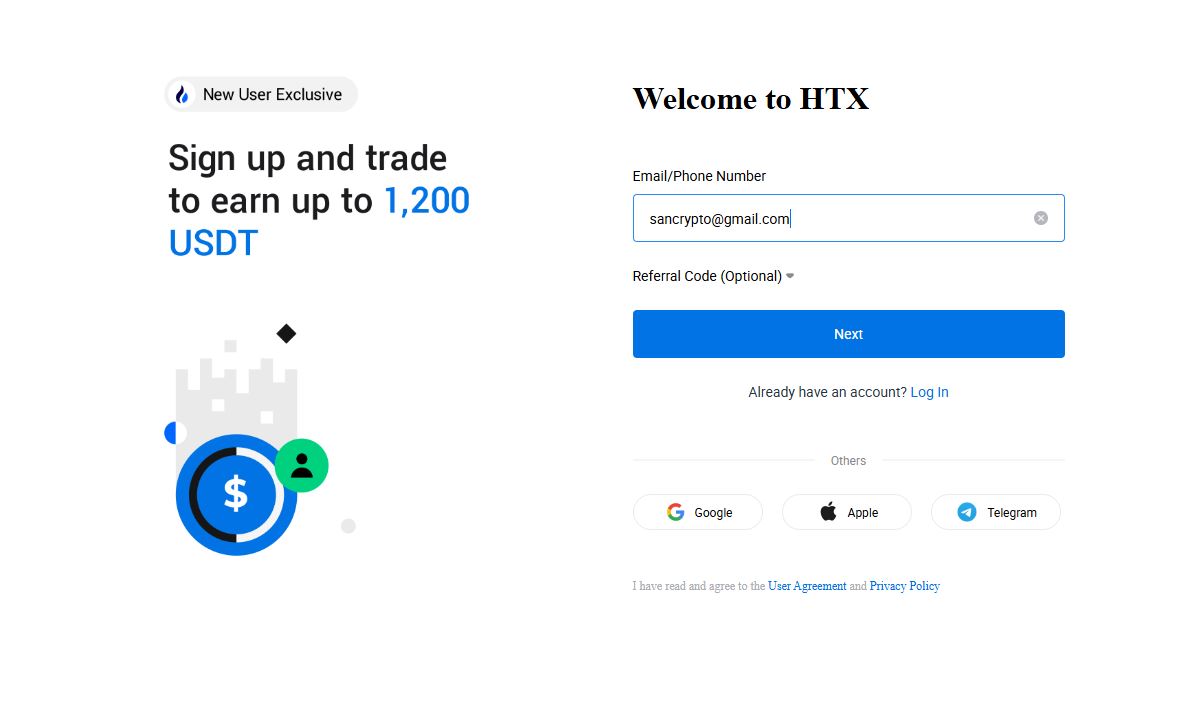
Task: Open the Privacy Policy link
Action: (905, 586)
